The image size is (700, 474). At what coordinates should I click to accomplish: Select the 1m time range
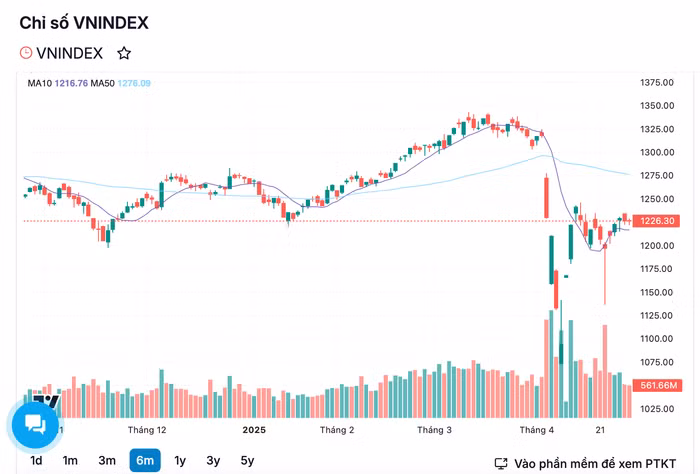click(70, 461)
